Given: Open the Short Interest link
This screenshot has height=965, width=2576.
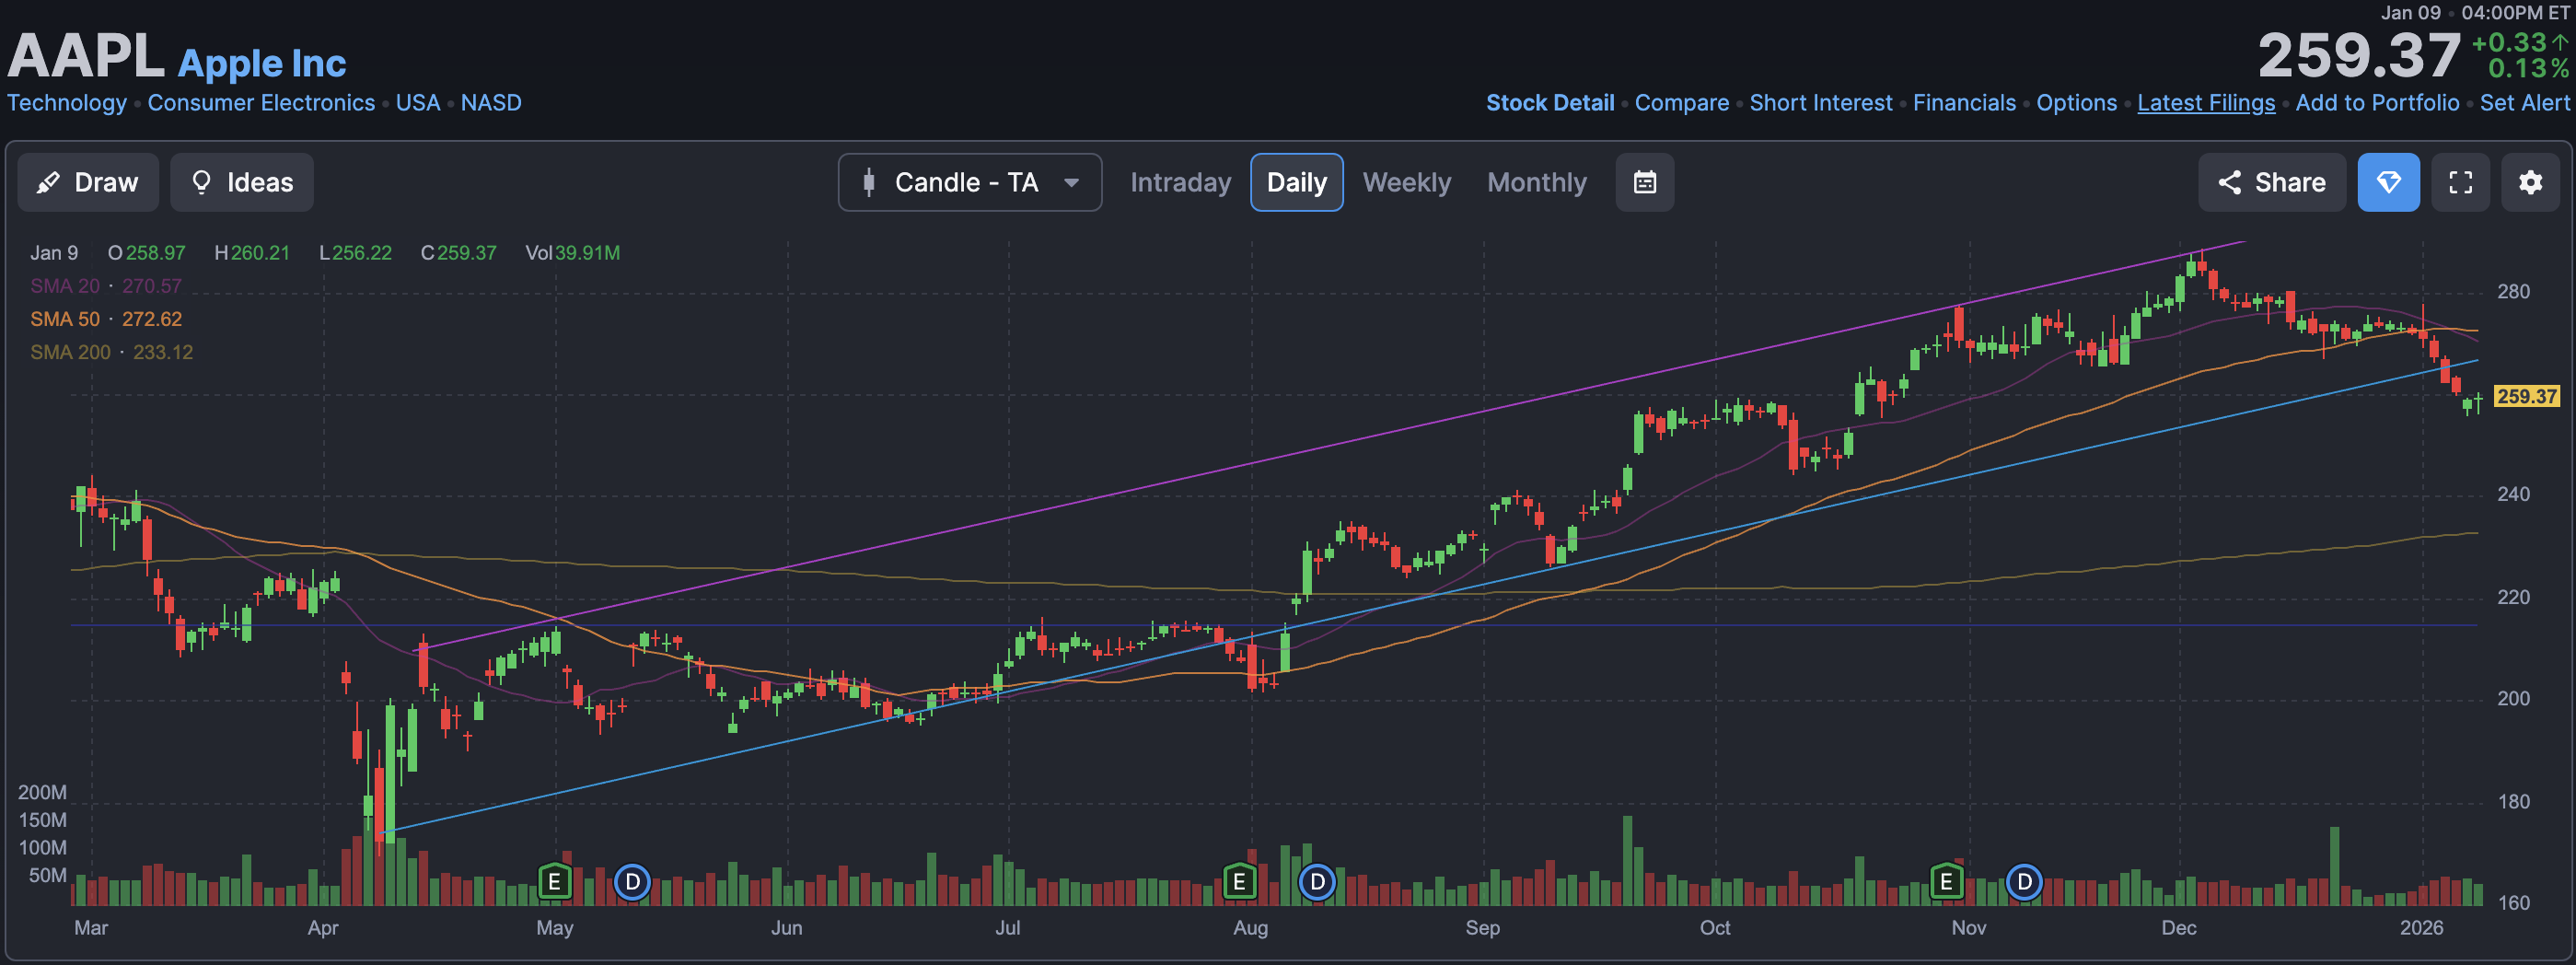Looking at the screenshot, I should 1820,103.
